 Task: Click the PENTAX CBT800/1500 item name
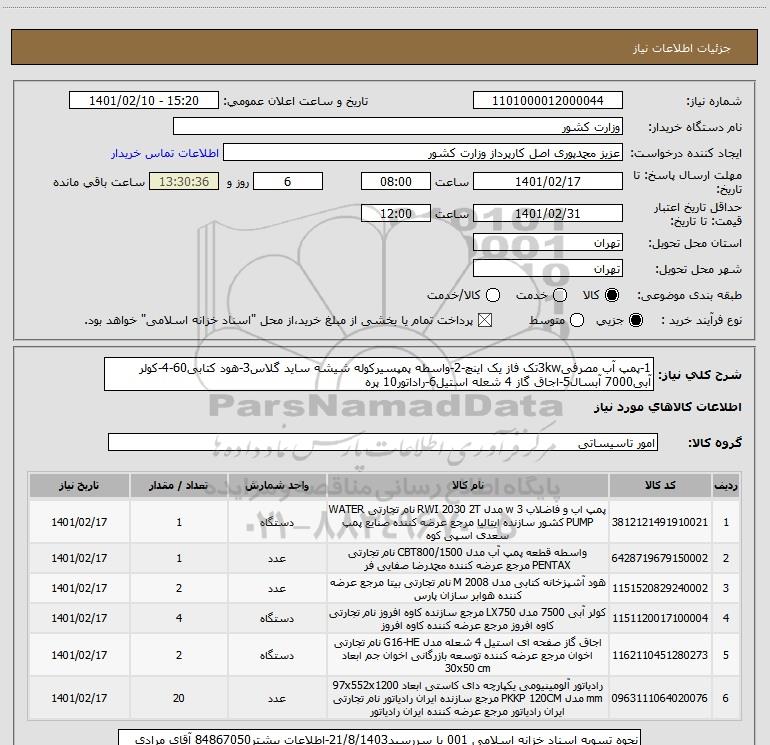pos(468,558)
